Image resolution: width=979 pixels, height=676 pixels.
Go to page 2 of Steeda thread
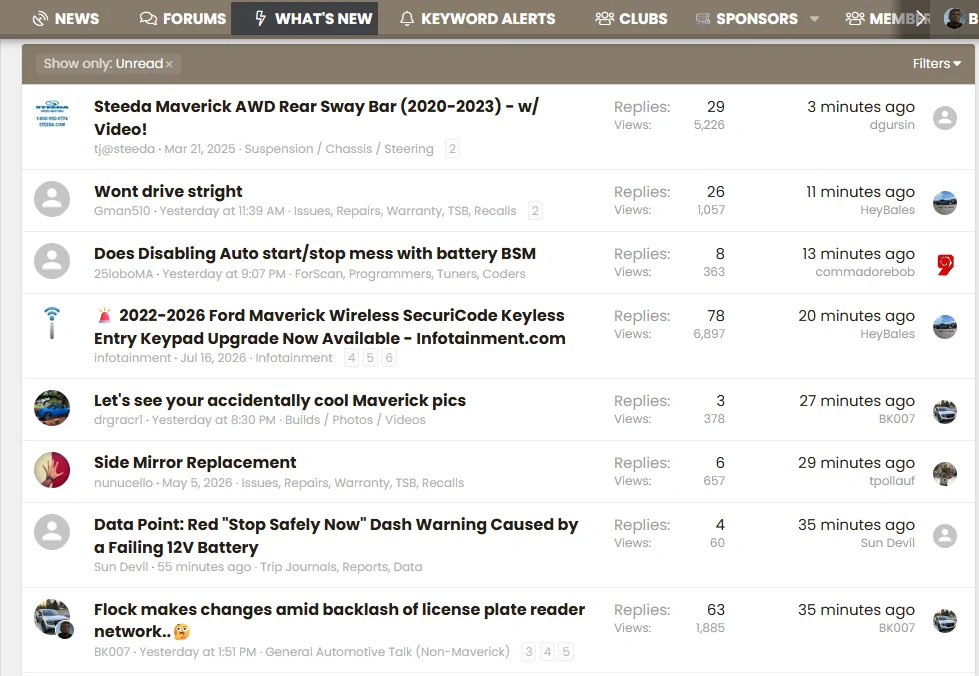coord(453,149)
